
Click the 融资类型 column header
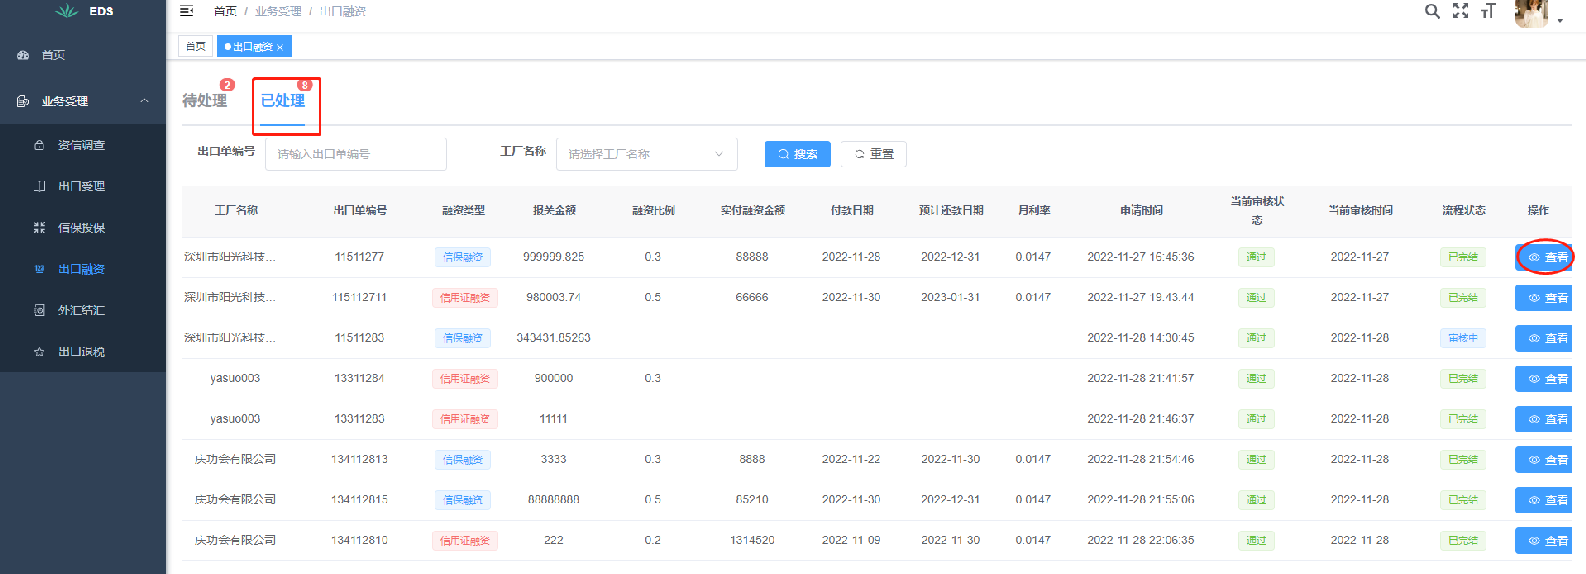463,210
